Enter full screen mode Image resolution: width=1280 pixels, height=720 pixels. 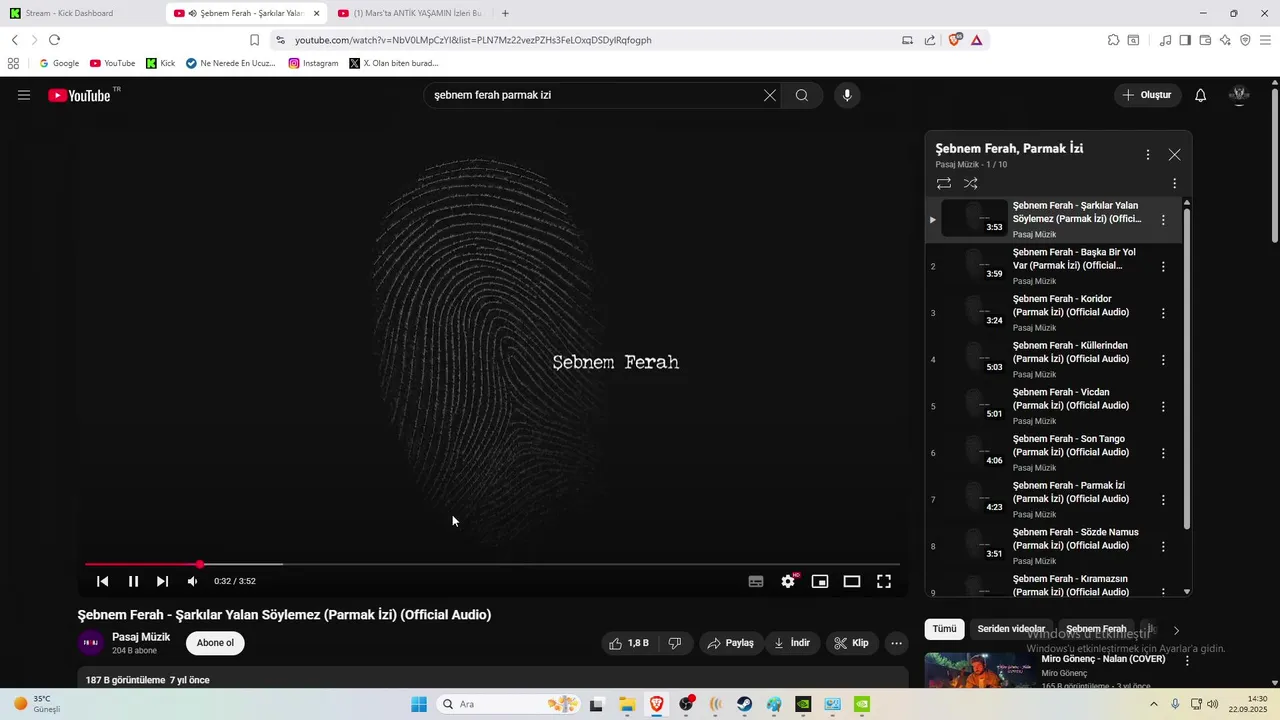(884, 581)
